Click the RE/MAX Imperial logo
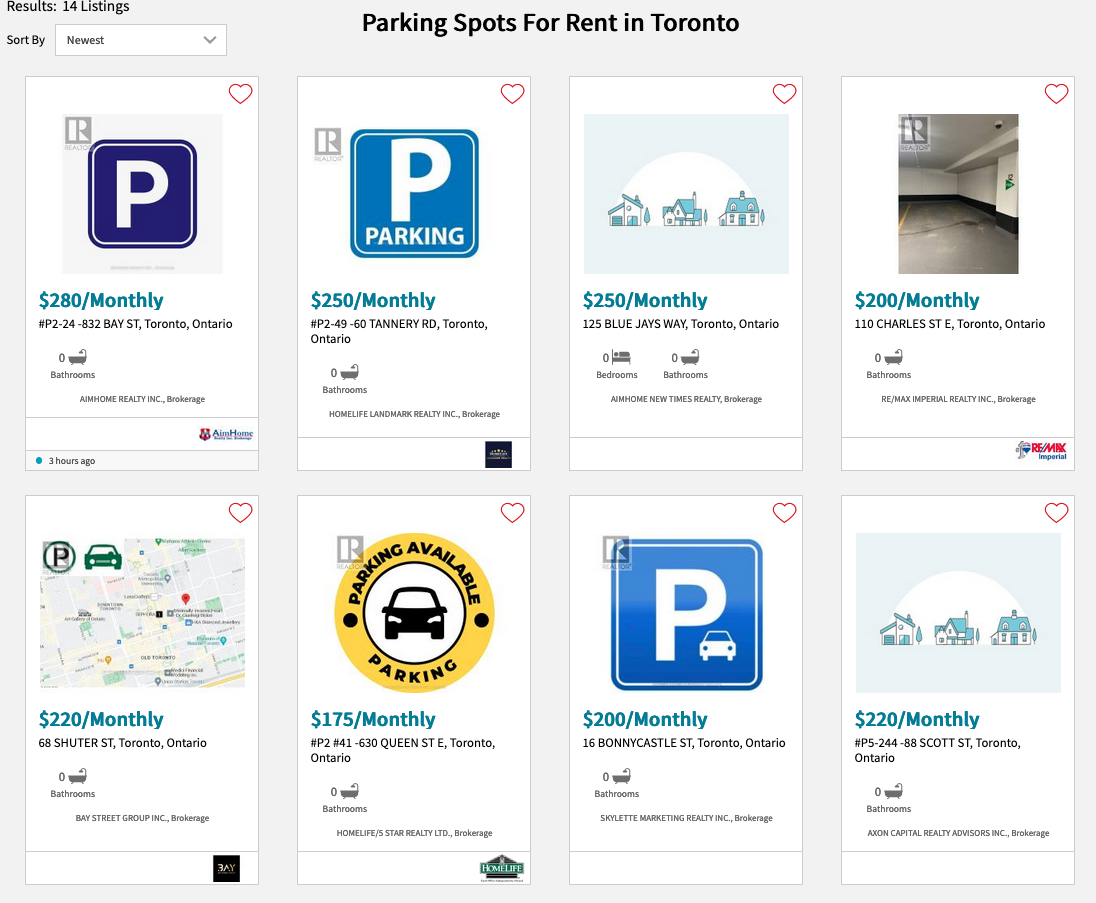The height and width of the screenshot is (903, 1096). tap(1041, 450)
